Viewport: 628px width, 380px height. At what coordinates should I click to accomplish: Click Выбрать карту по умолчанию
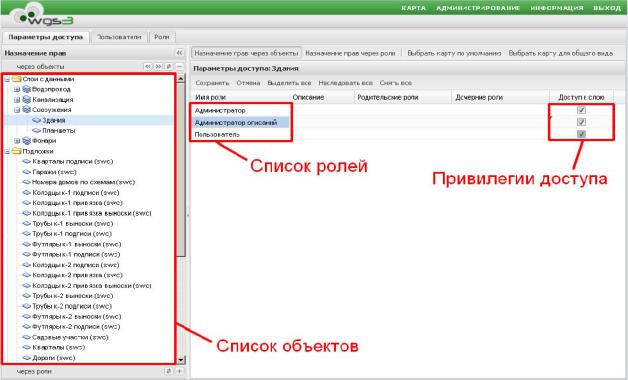[454, 53]
